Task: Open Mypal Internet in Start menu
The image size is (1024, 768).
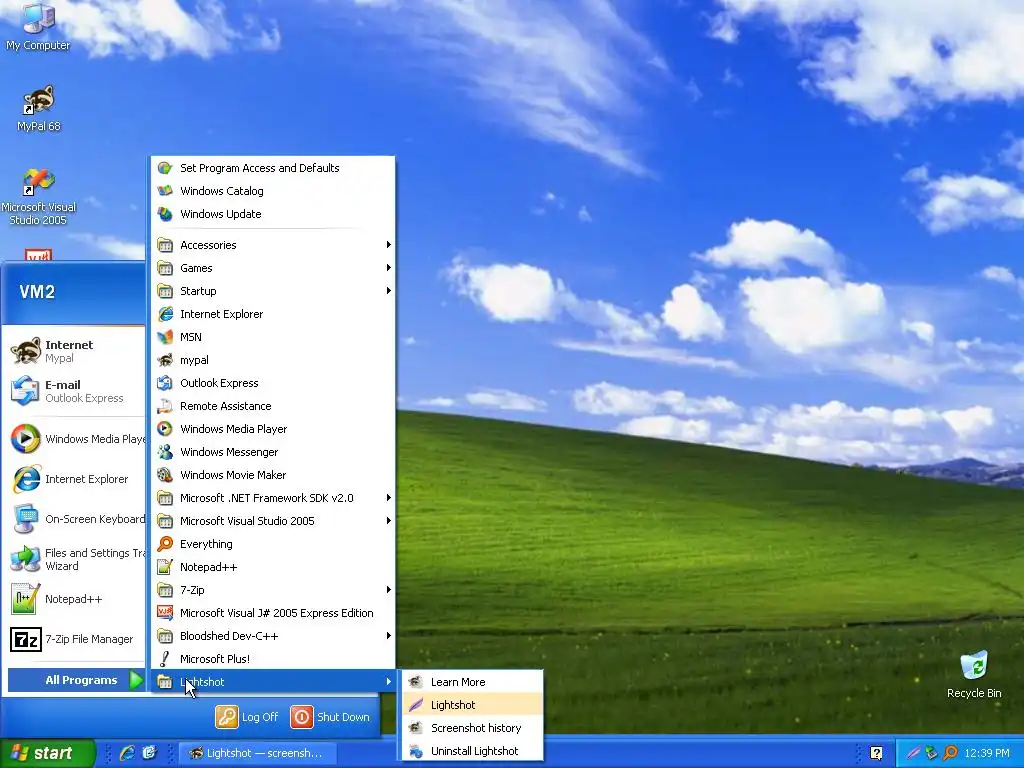Action: 74,351
